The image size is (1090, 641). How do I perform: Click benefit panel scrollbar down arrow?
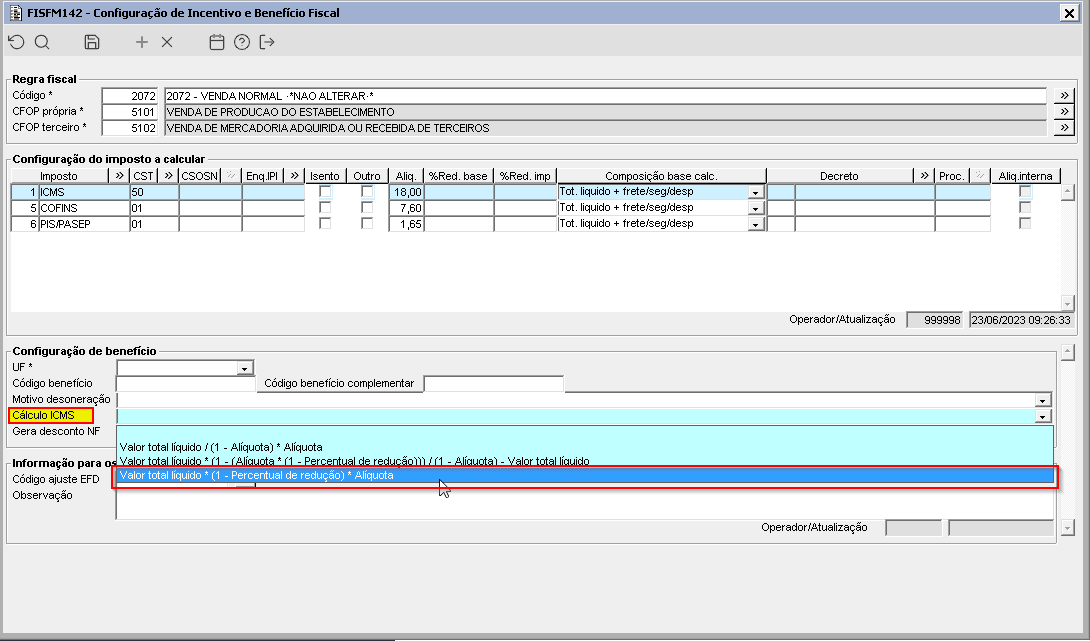coord(1068,528)
